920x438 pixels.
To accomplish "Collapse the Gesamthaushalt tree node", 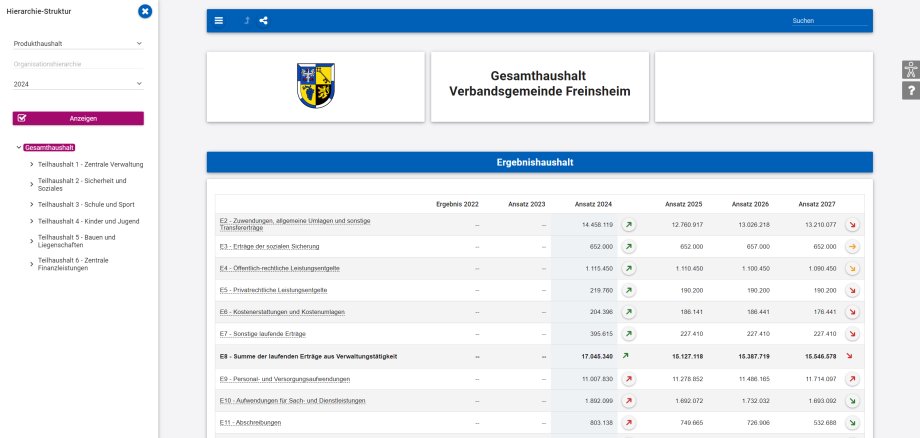I will click(x=19, y=148).
